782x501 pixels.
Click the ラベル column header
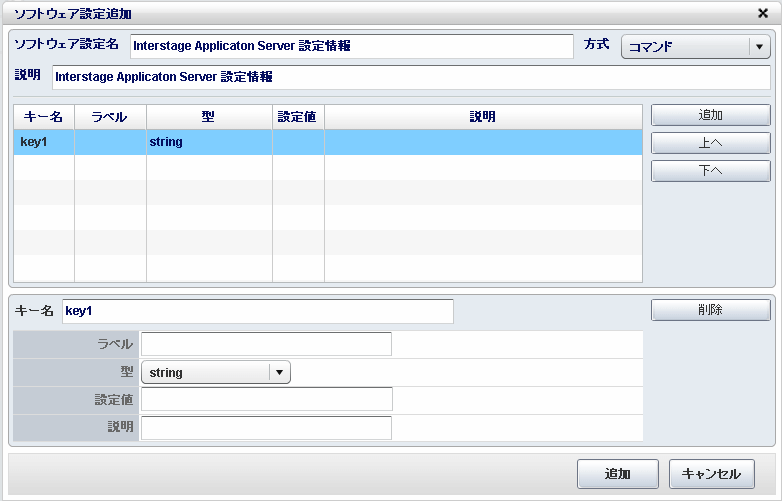[x=110, y=117]
